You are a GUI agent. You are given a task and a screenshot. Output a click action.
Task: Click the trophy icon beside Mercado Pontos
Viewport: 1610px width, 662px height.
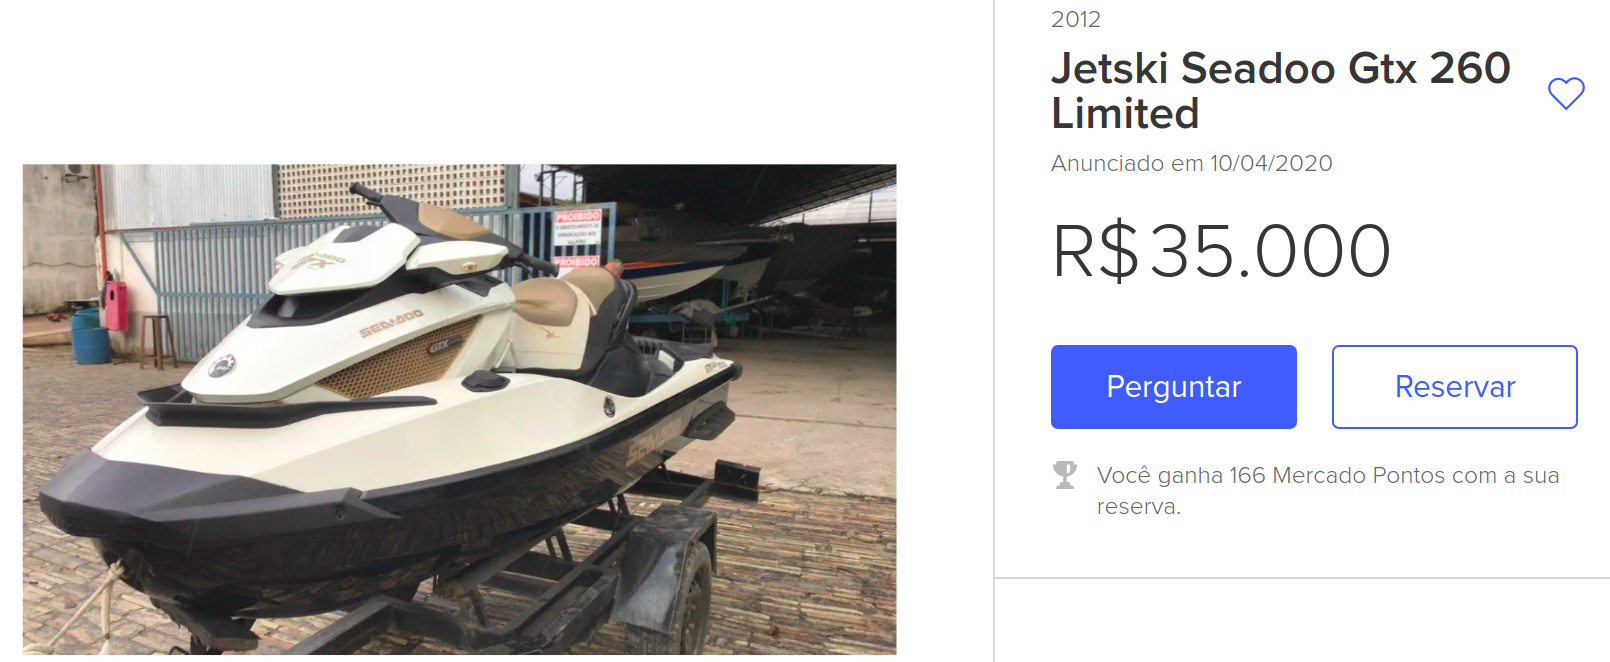tap(1065, 474)
